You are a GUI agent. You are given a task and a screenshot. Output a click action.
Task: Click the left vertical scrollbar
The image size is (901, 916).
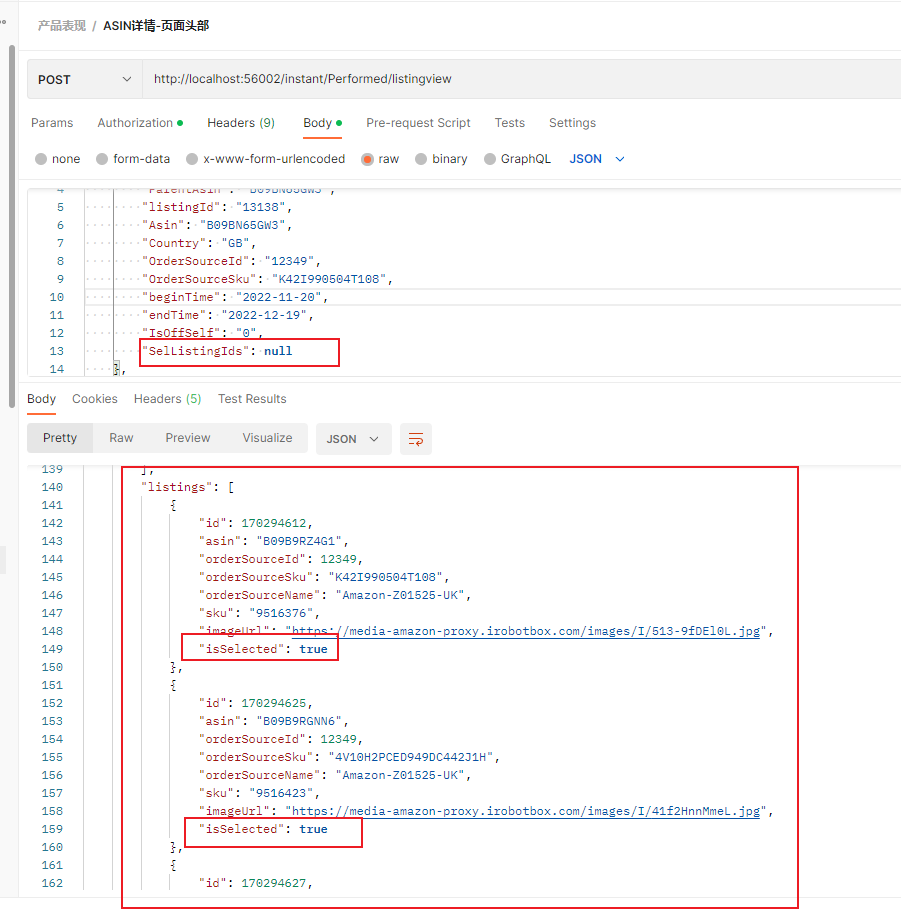12,227
